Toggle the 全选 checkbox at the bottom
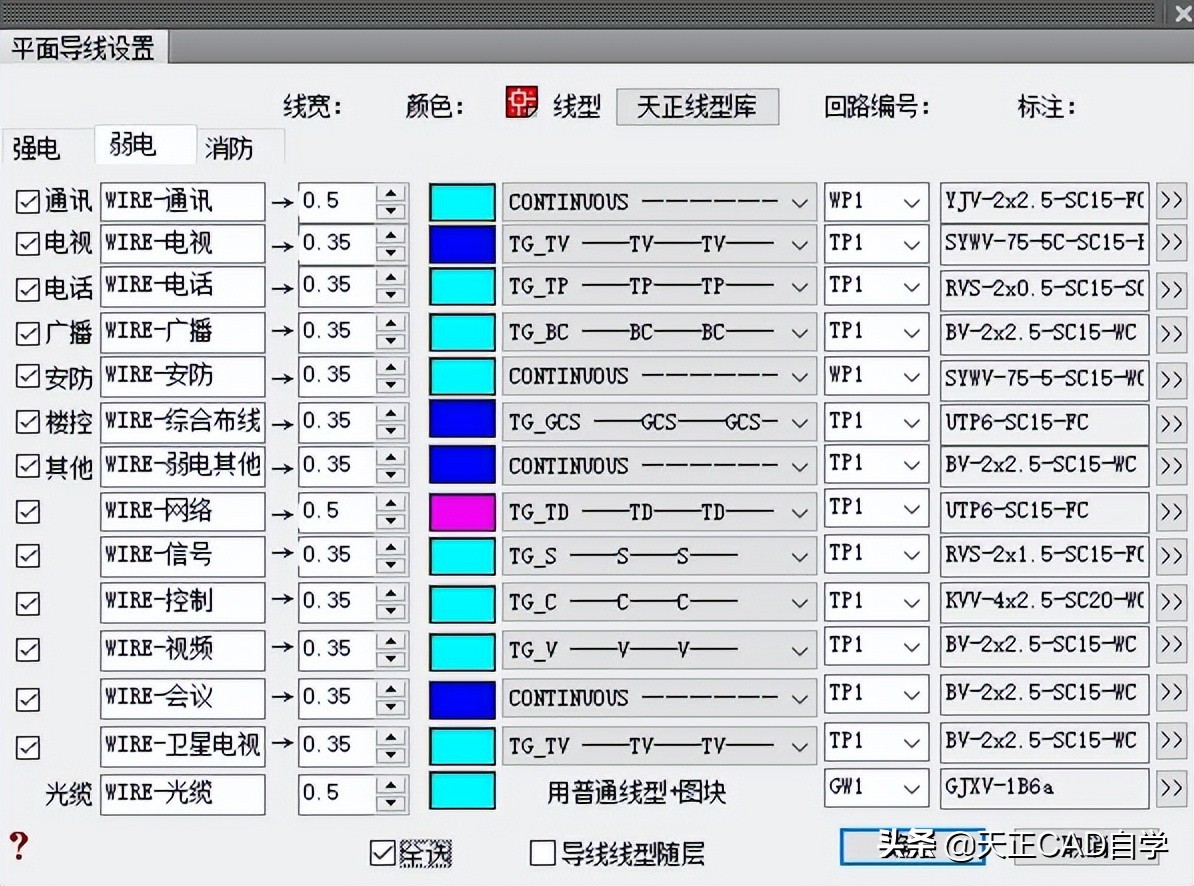 point(383,853)
